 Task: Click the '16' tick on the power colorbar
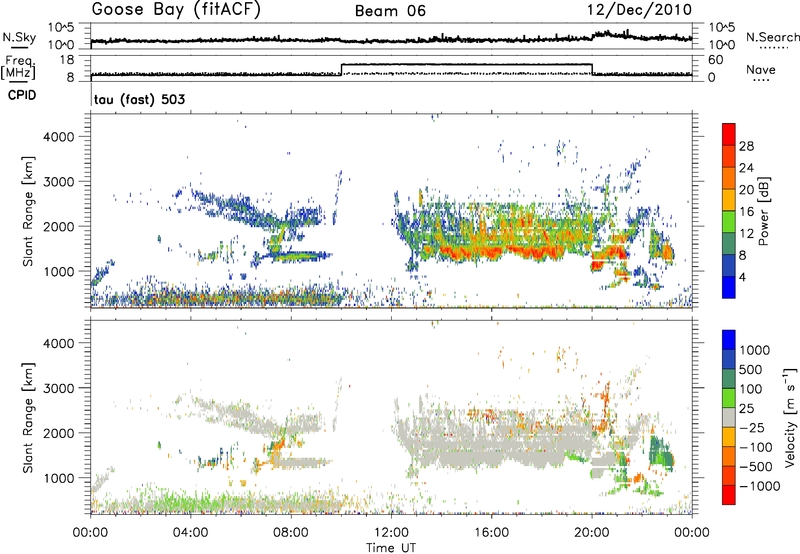[746, 212]
